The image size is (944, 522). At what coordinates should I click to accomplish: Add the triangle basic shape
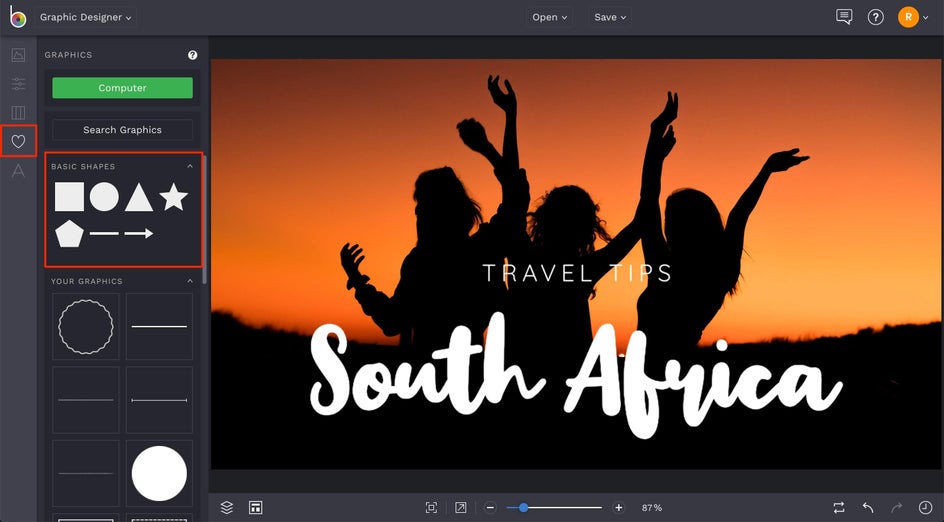coord(139,197)
